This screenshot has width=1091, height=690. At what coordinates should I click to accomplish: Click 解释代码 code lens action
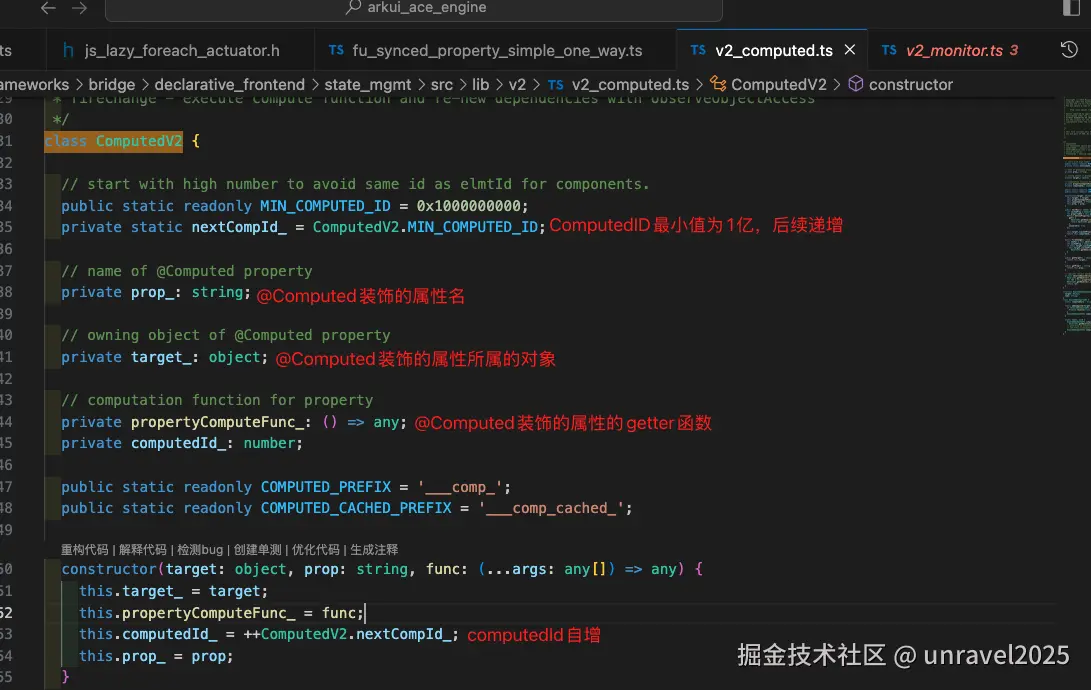click(143, 549)
